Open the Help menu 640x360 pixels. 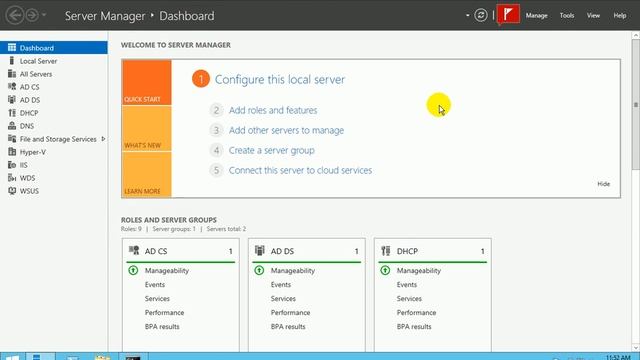[620, 16]
